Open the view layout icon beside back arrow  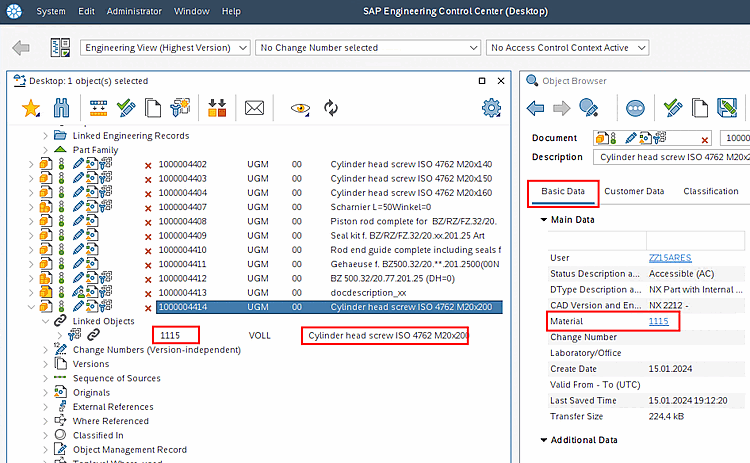click(60, 48)
